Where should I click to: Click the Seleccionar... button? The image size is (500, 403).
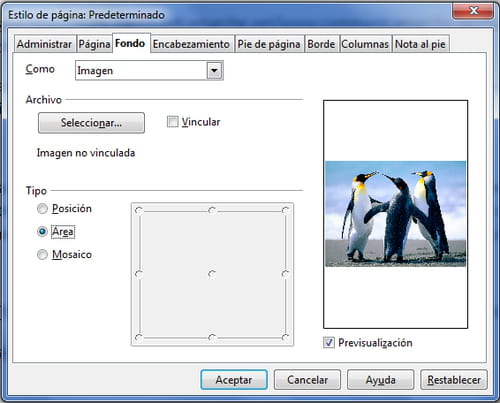coord(91,123)
